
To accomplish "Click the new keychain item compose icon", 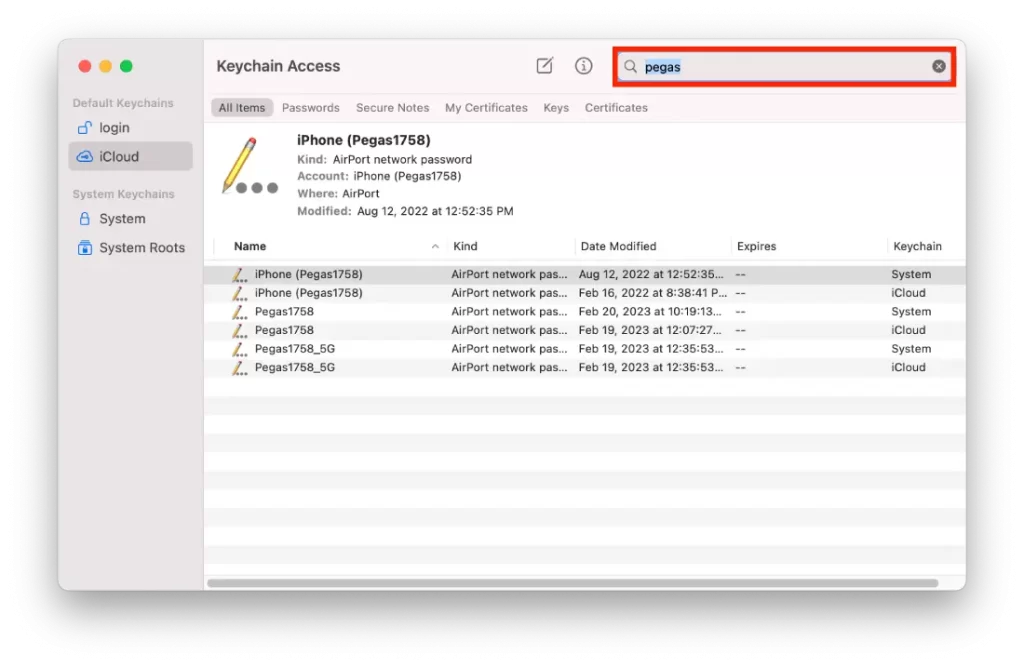I will (545, 65).
